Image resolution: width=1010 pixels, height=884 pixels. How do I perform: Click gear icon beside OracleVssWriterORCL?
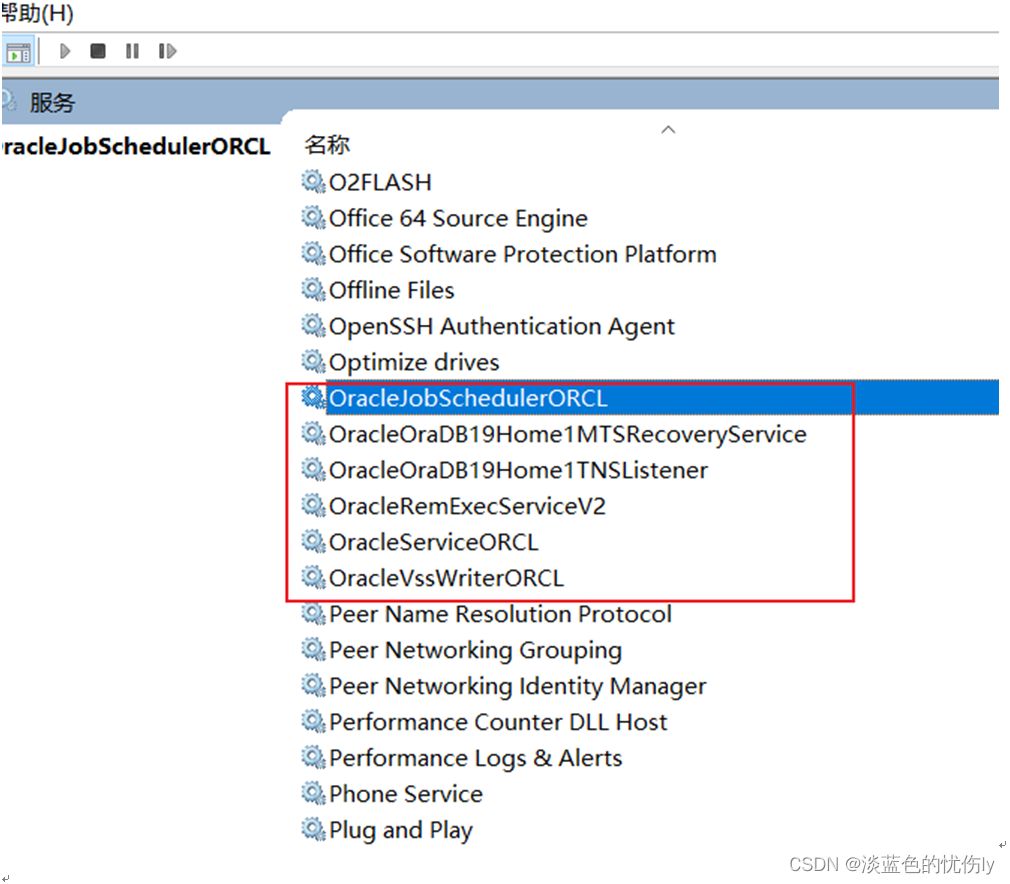(x=314, y=578)
